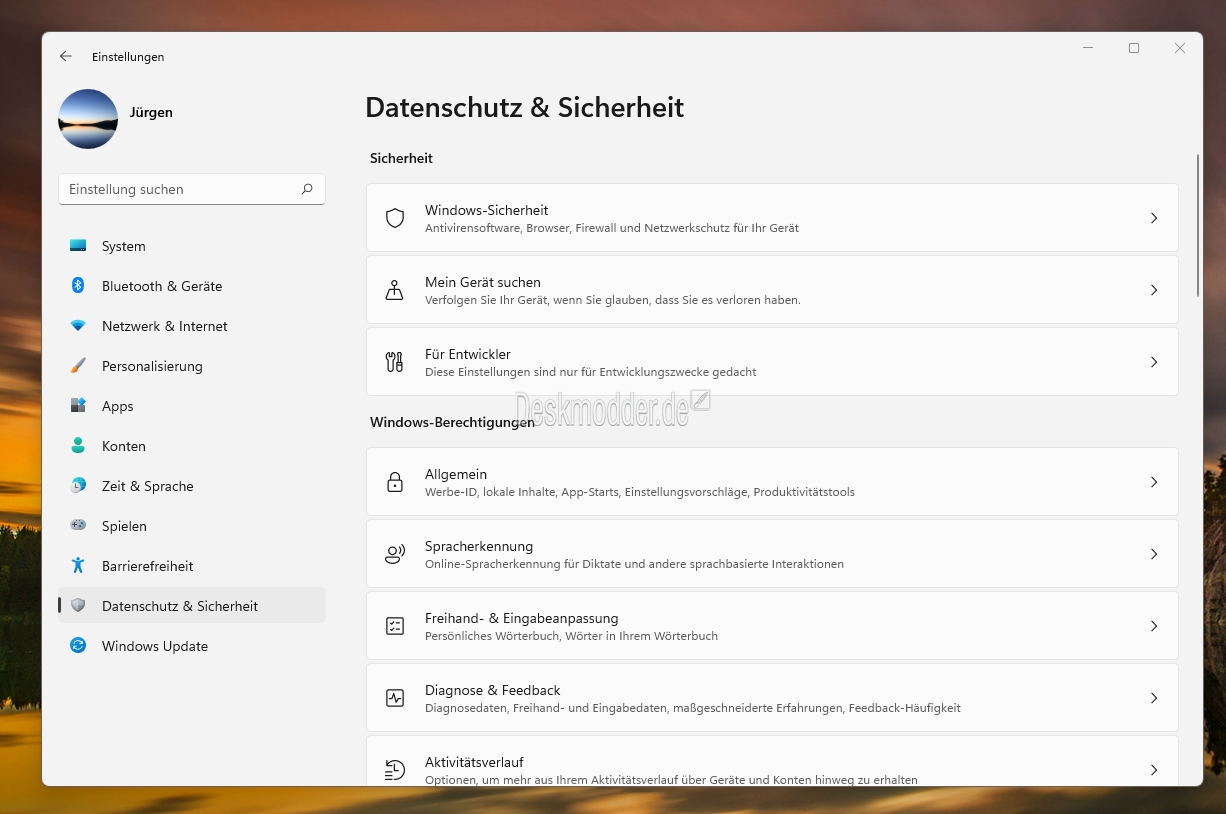Select Barrierefreiheit label in sidebar
Screen dimensions: 1226x814
[x=148, y=566]
